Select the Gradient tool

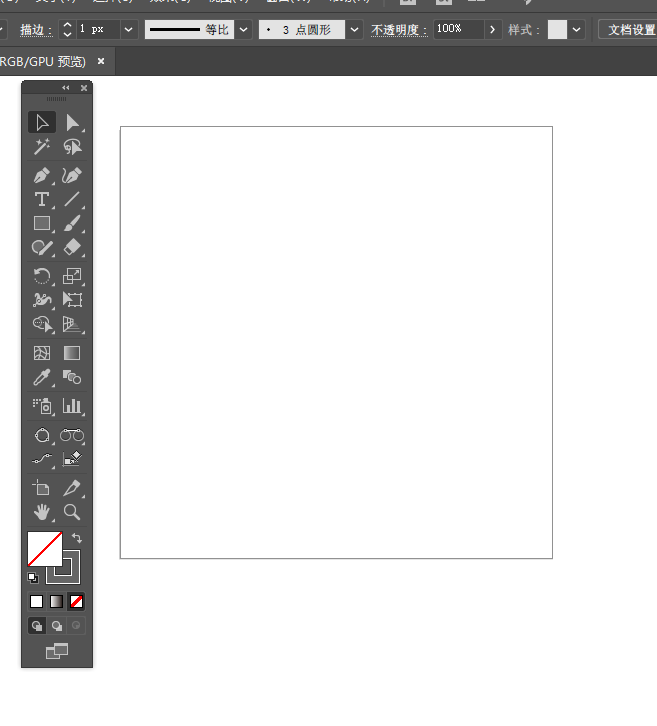click(x=72, y=353)
